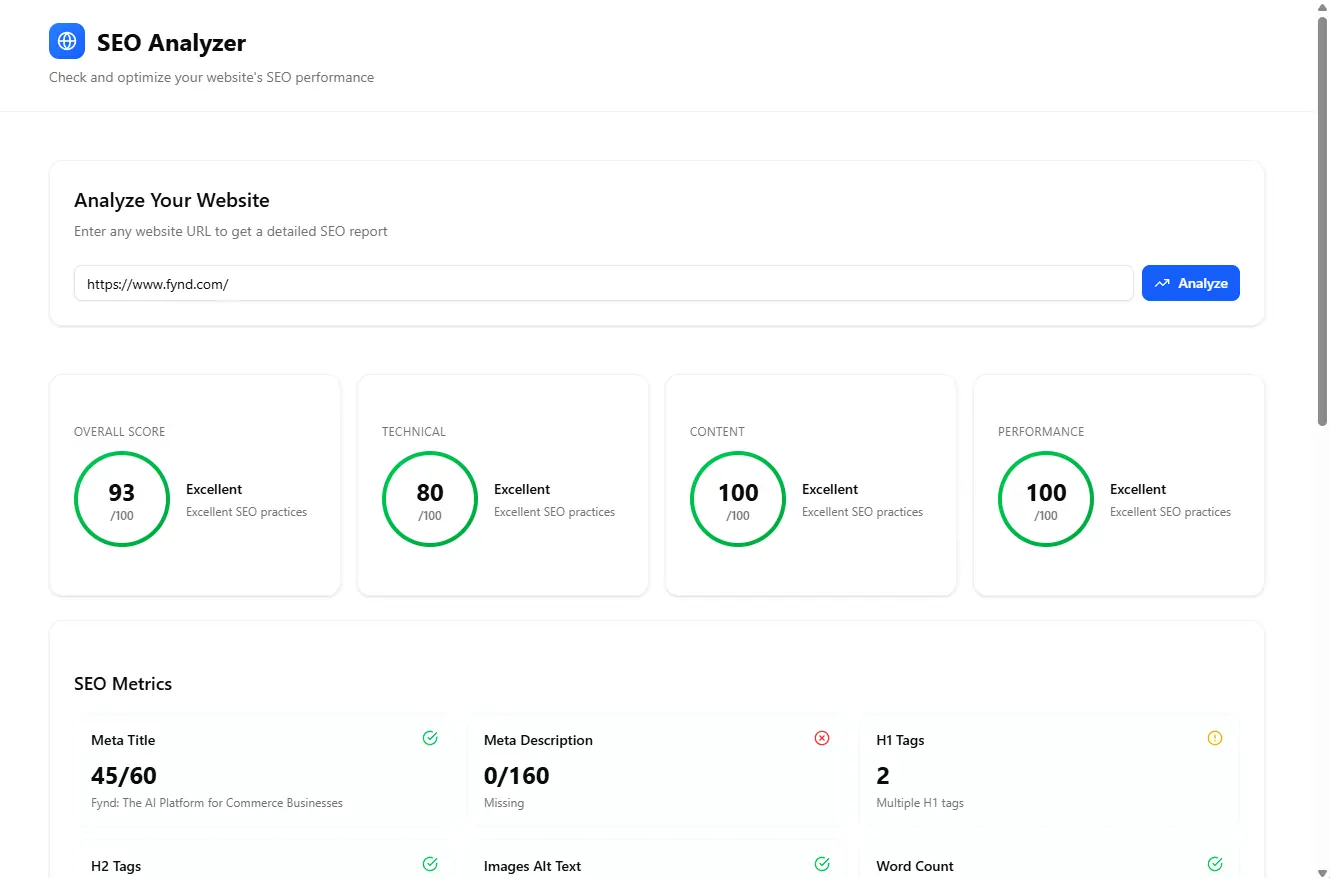Click the red X icon on Meta Description

[822, 738]
